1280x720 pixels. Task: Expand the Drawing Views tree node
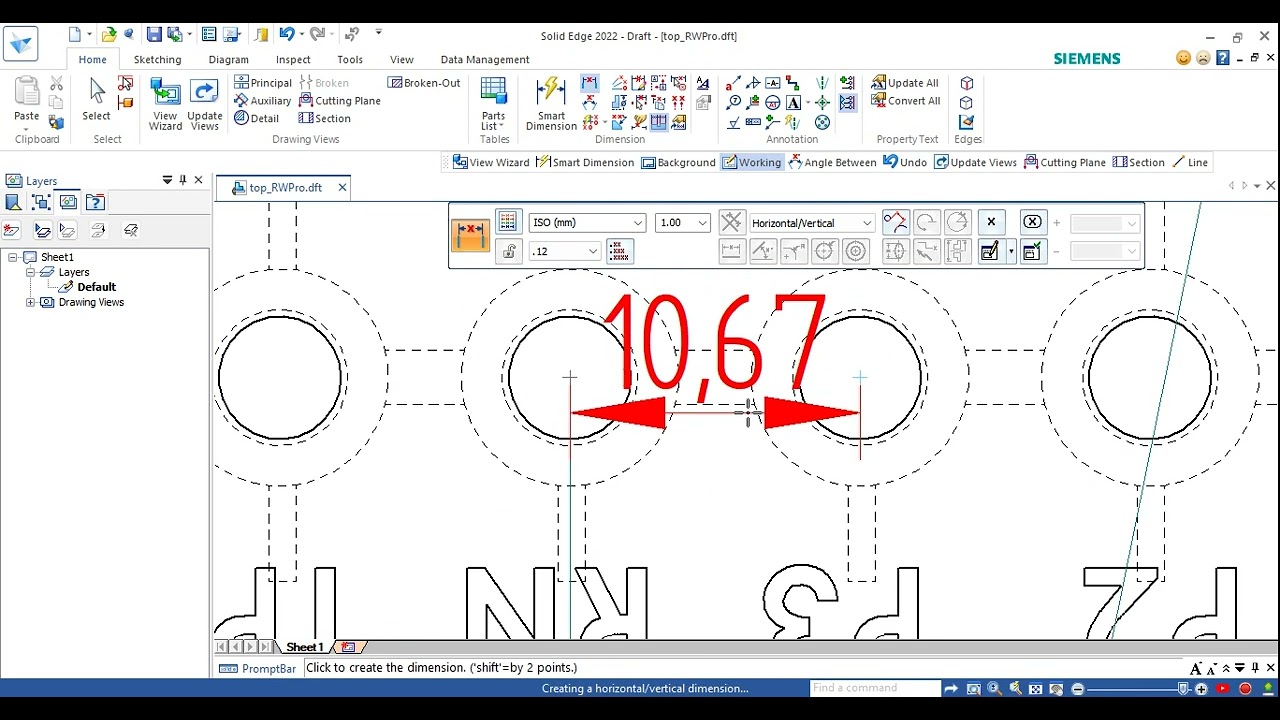click(x=30, y=302)
